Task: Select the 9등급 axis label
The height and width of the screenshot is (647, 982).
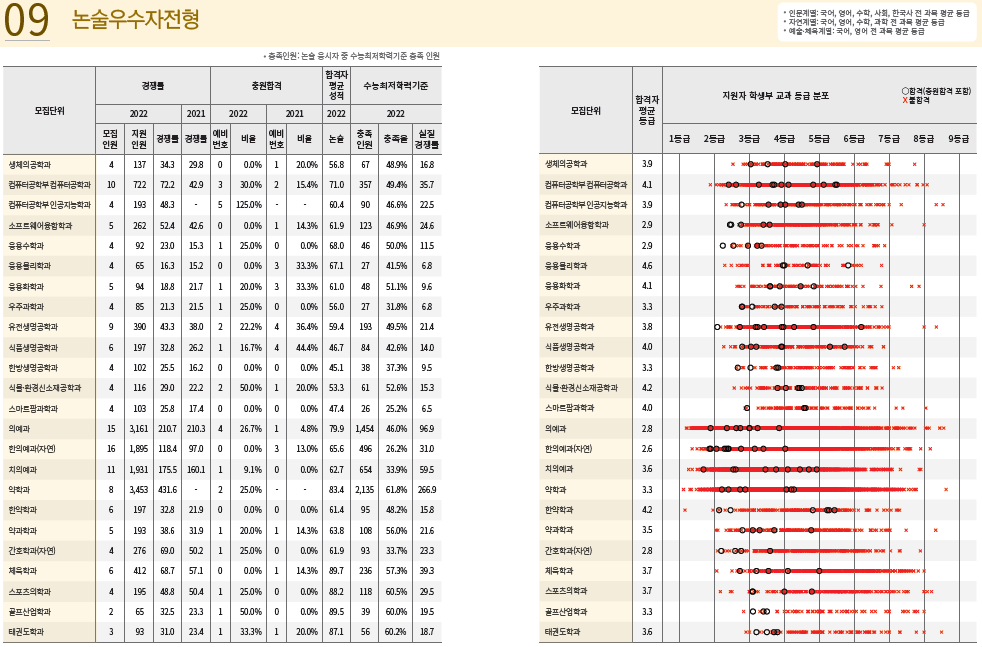Action: coord(958,138)
